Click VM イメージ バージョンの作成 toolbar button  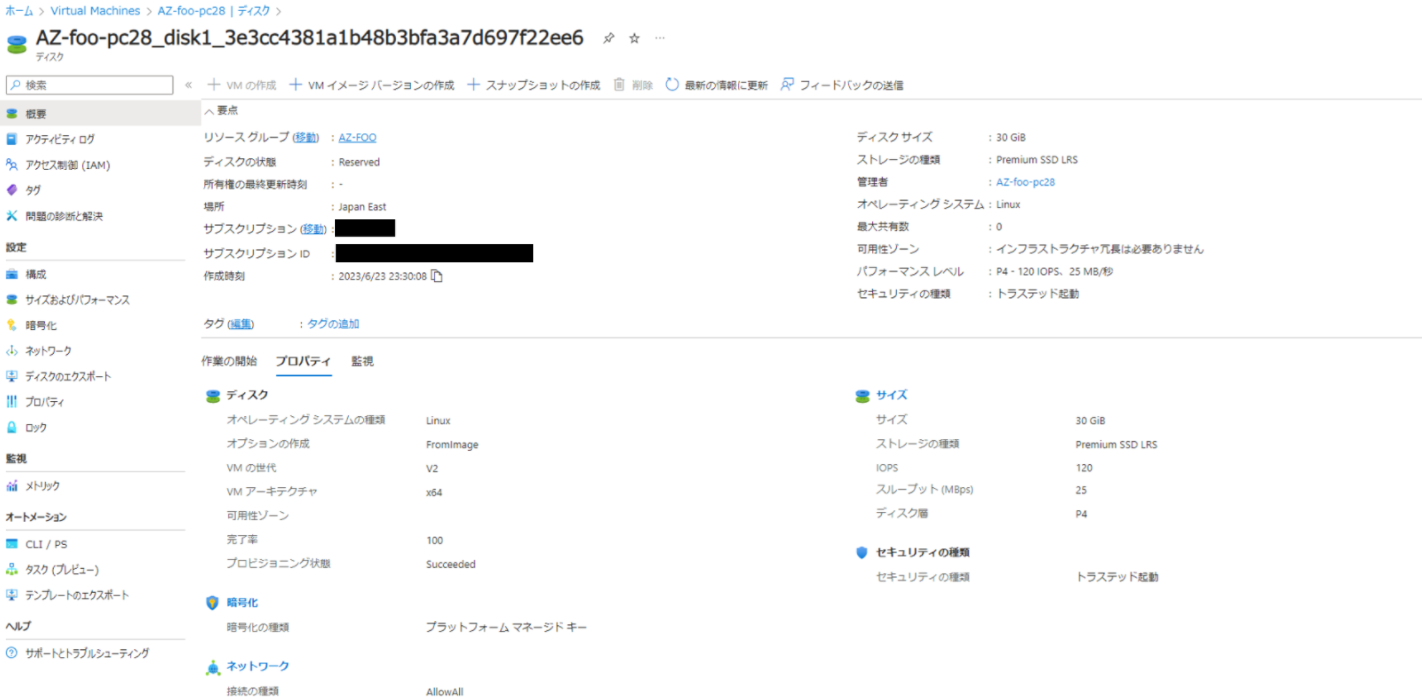tap(371, 85)
